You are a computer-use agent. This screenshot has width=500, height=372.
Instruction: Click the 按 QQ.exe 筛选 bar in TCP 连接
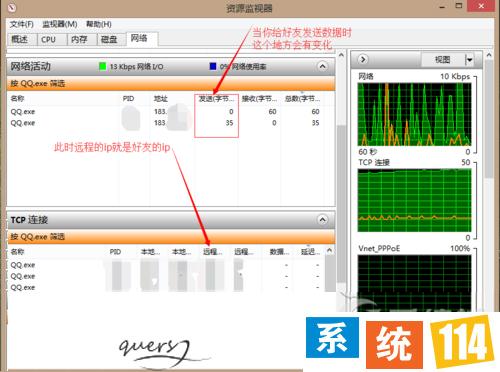(x=171, y=237)
